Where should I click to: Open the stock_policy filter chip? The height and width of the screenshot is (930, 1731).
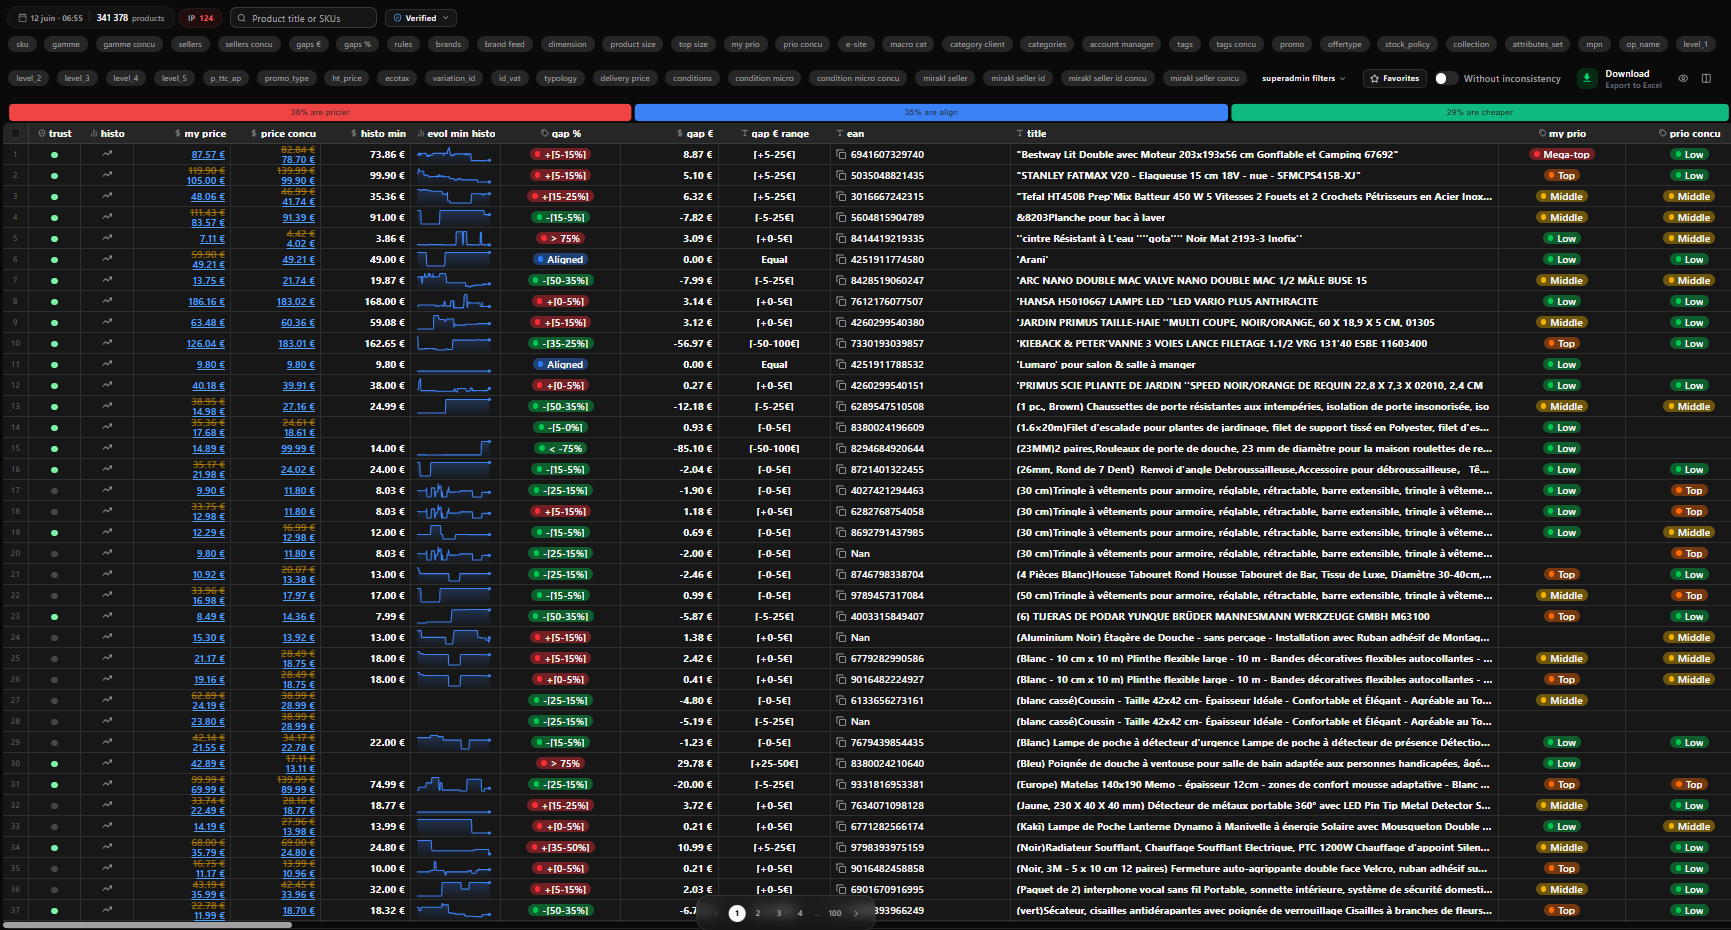[x=1407, y=44]
